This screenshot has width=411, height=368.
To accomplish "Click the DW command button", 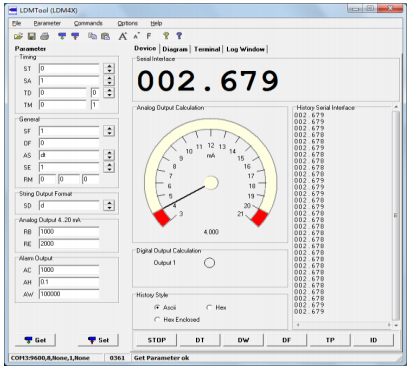I will point(243,340).
